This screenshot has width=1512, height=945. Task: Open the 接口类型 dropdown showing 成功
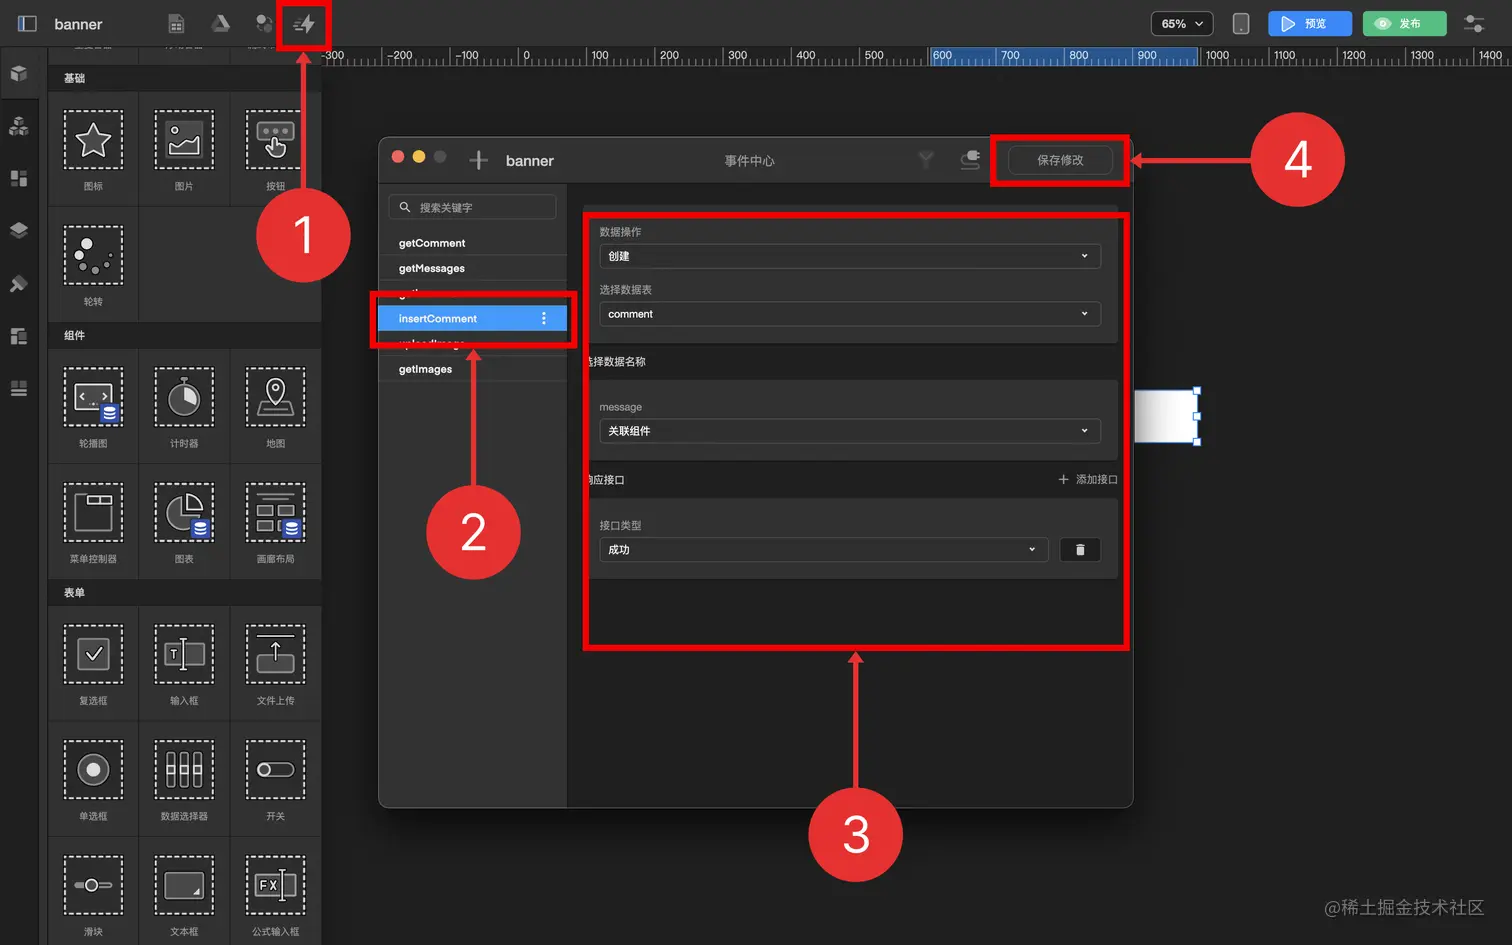coord(824,550)
